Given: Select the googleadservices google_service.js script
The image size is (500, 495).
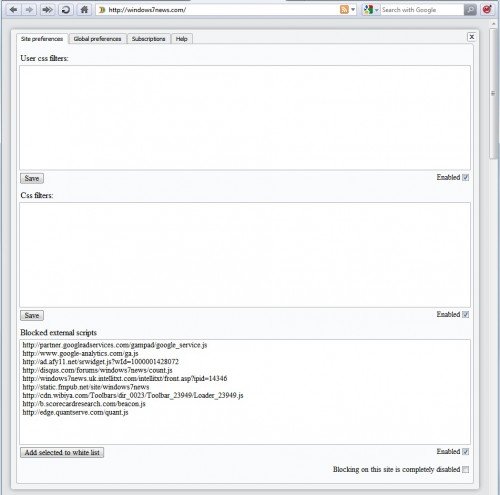Looking at the screenshot, I should click(x=115, y=345).
